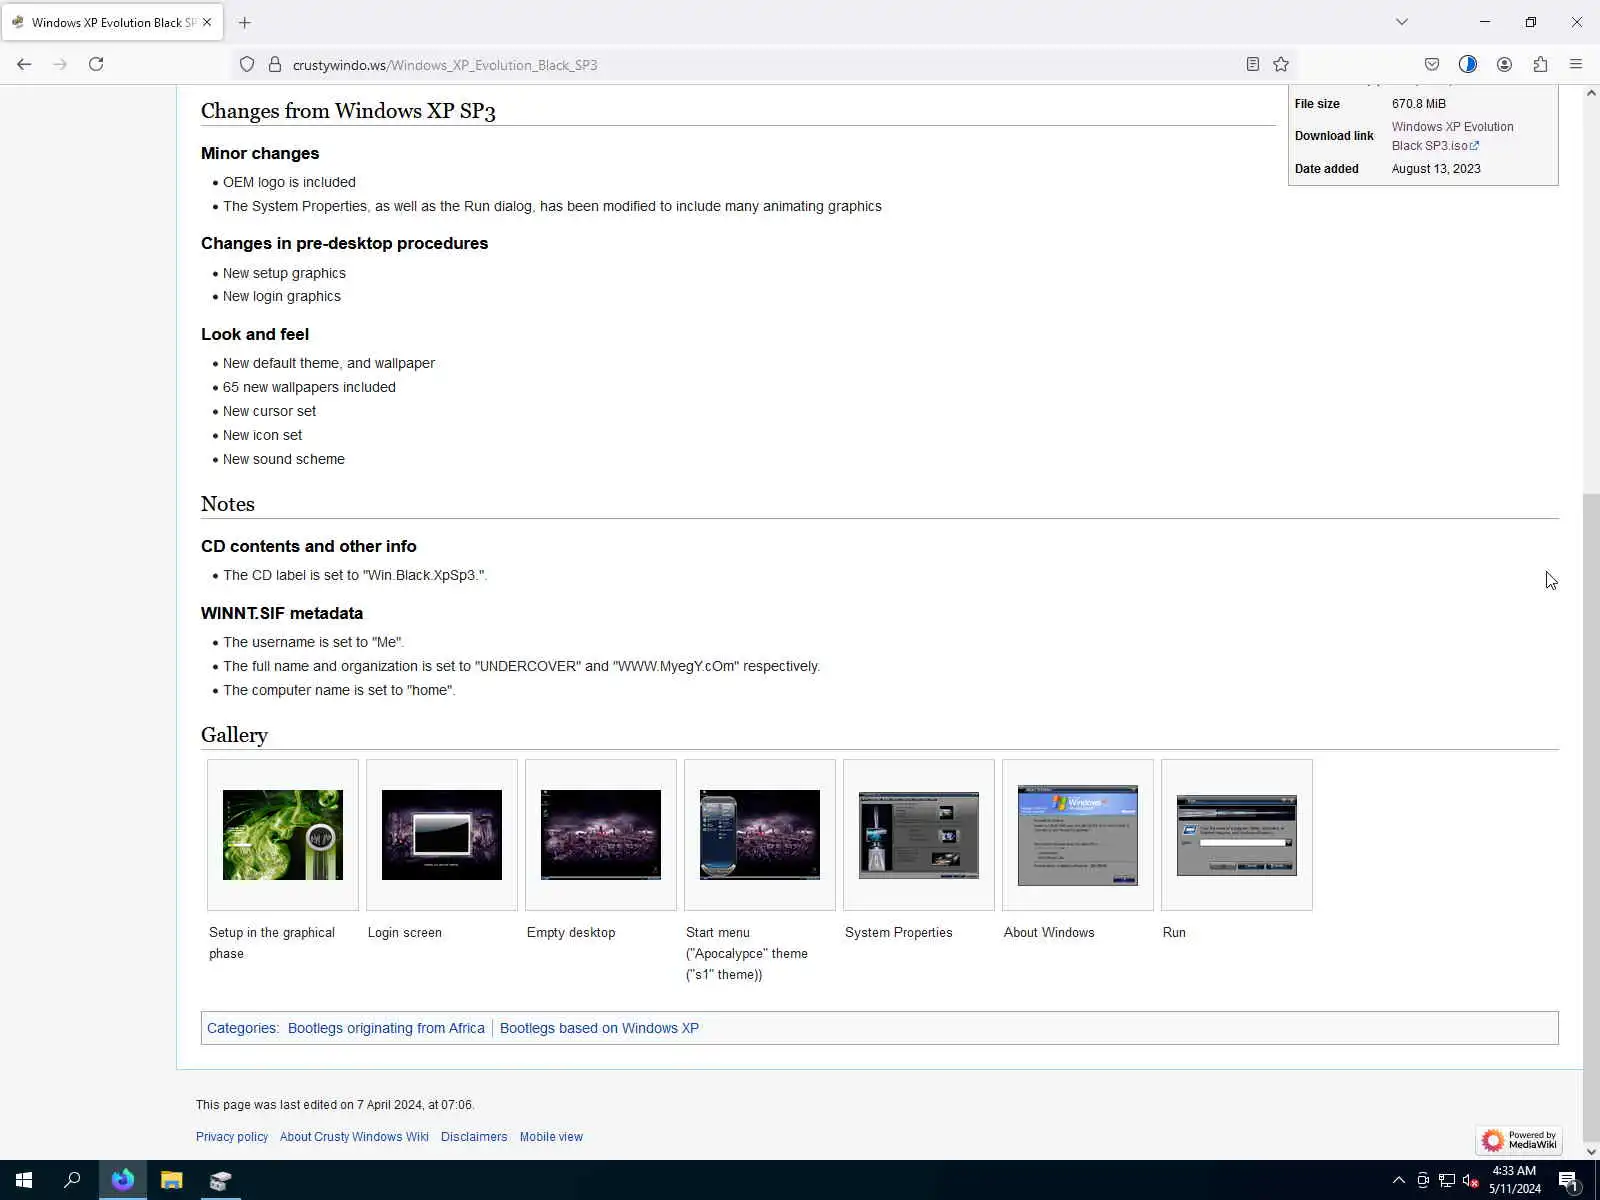Show hidden system tray icons
The image size is (1600, 1200).
tap(1398, 1180)
